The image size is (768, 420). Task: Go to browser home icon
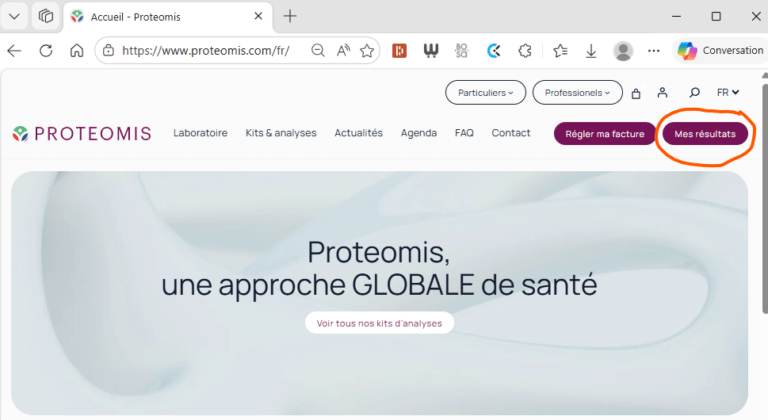(77, 51)
